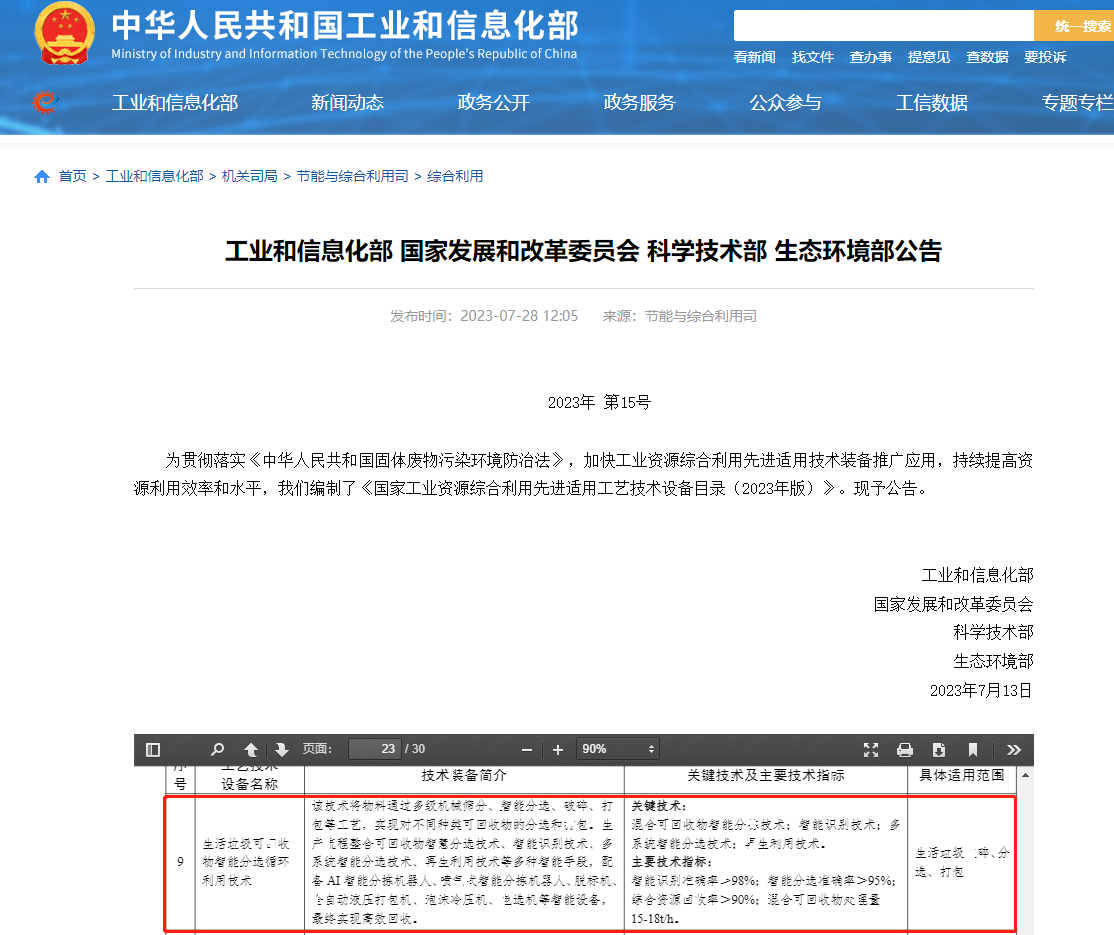Select 政务服务 navigation menu

639,102
